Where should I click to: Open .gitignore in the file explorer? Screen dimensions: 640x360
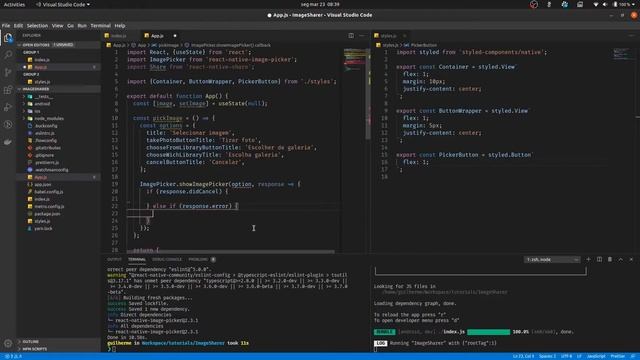(44, 156)
